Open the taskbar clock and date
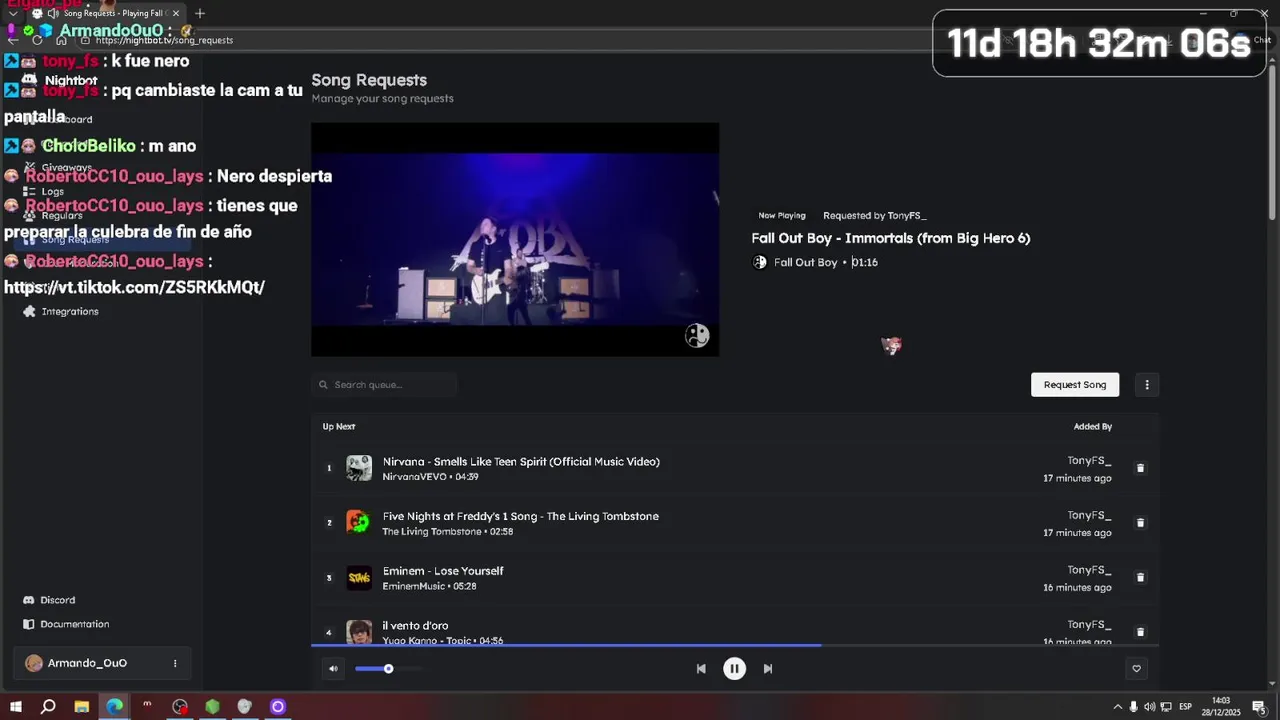This screenshot has width=1280, height=720. [x=1221, y=707]
